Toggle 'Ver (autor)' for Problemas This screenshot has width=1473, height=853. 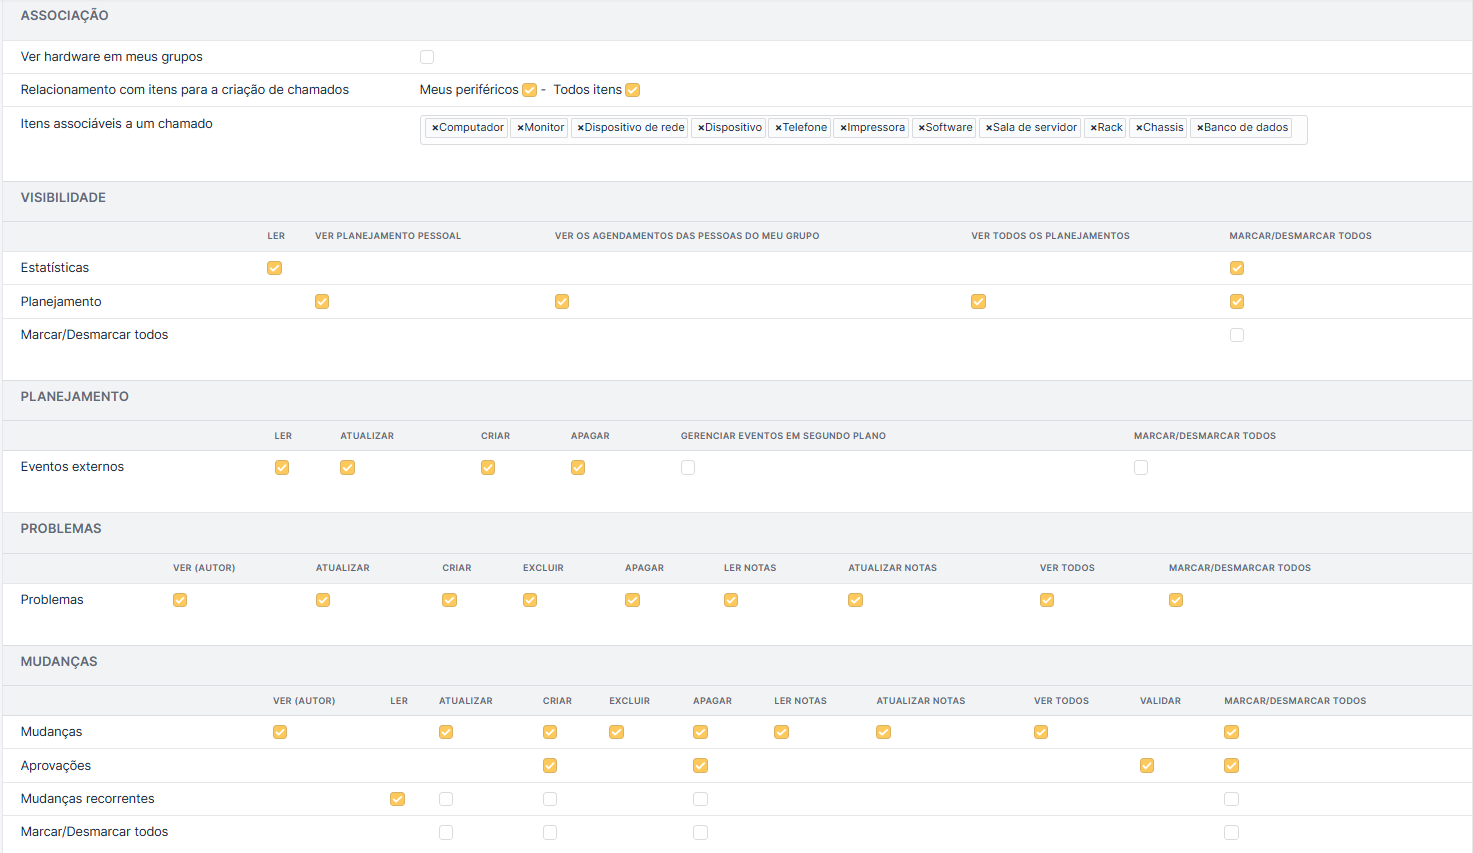pyautogui.click(x=180, y=600)
